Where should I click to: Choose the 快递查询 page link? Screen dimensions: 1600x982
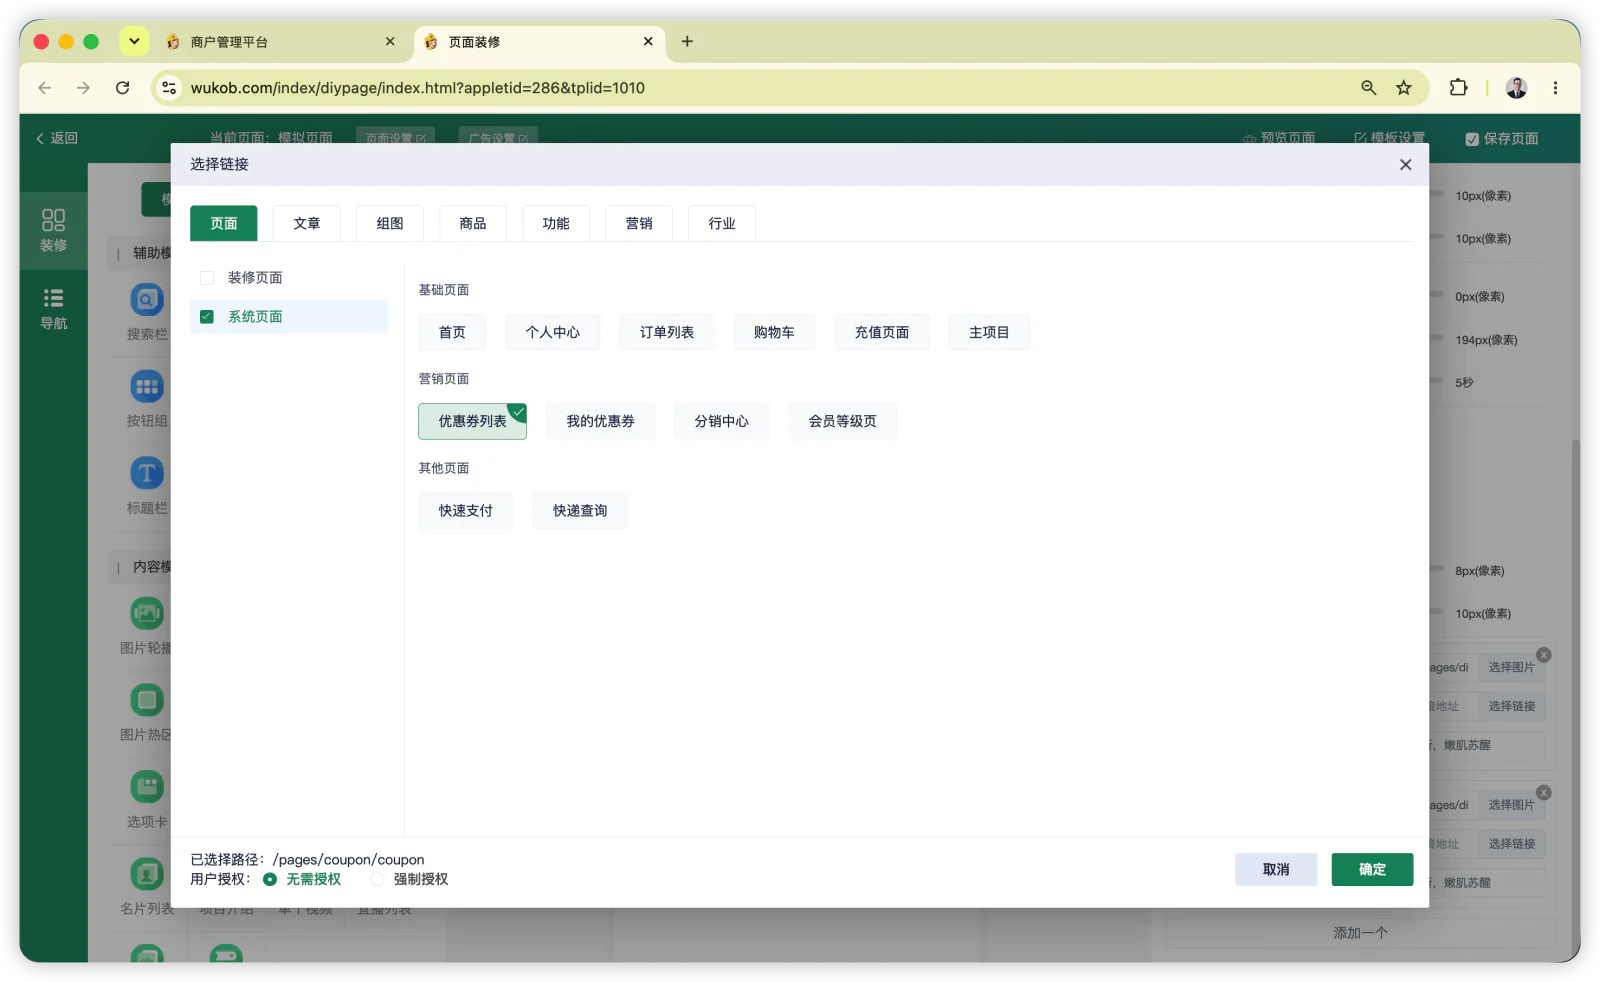[580, 510]
